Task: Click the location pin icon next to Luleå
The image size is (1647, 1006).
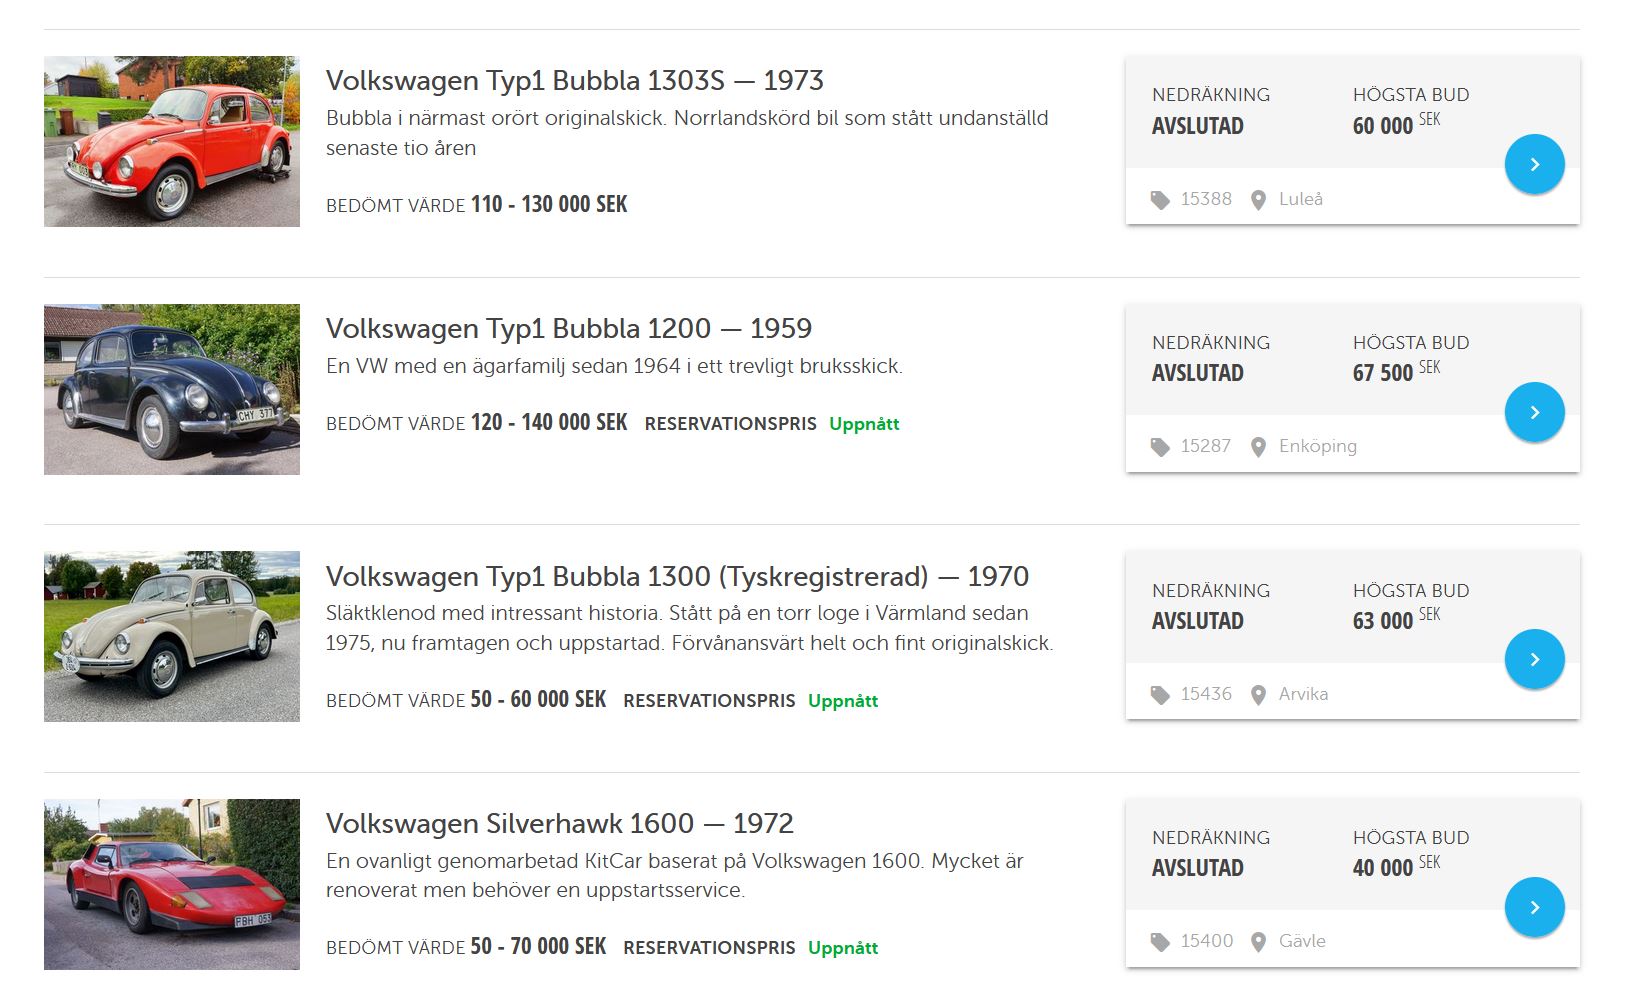Action: click(1258, 200)
